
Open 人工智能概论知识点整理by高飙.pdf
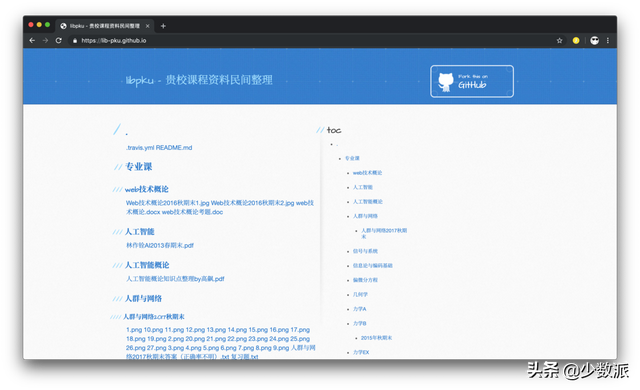[x=175, y=279]
